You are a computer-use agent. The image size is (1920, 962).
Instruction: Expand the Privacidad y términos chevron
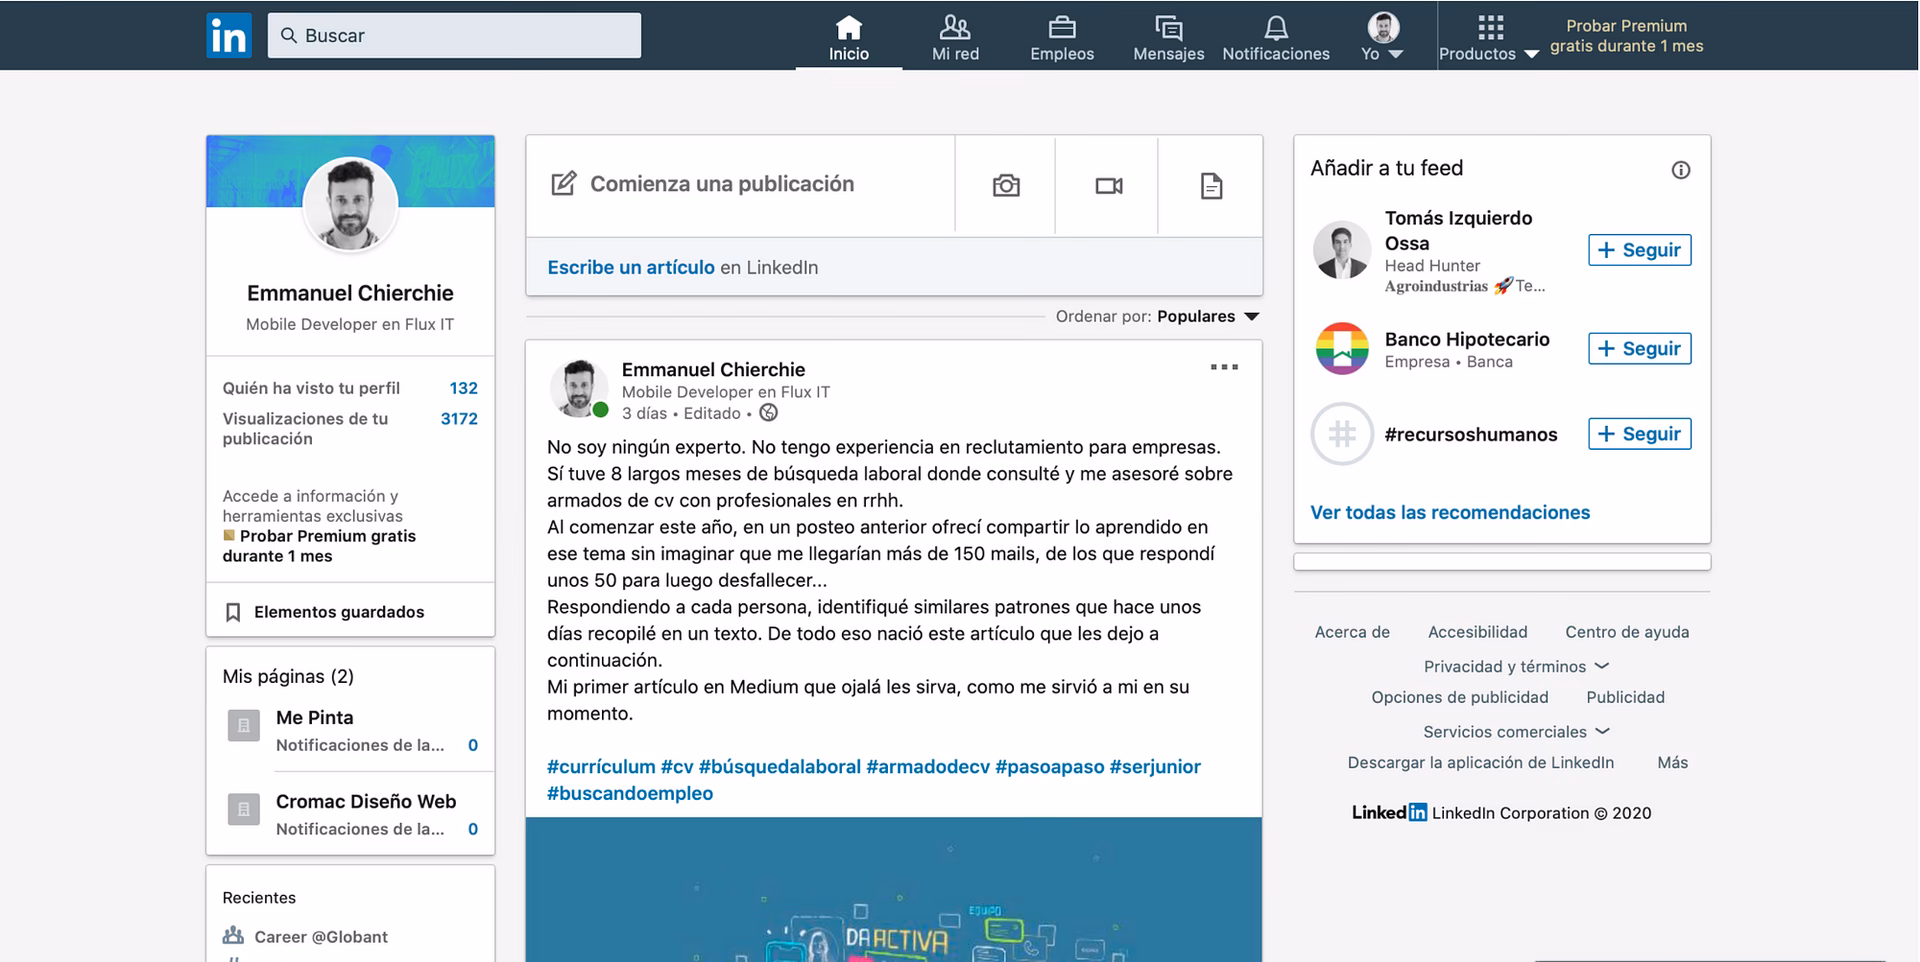1602,666
